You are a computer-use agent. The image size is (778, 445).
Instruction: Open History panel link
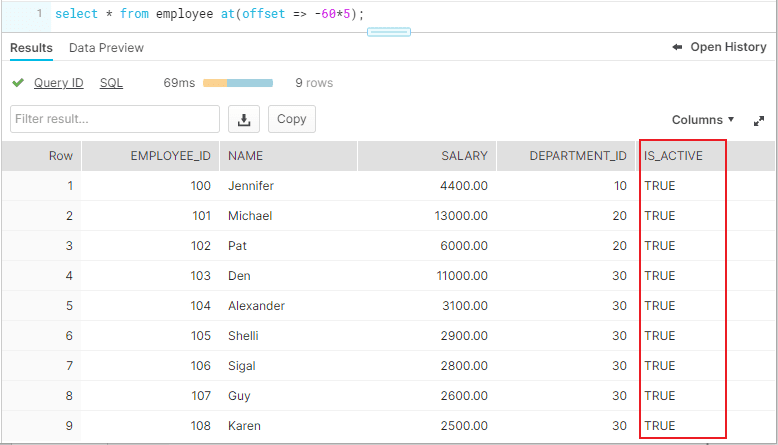tap(728, 47)
